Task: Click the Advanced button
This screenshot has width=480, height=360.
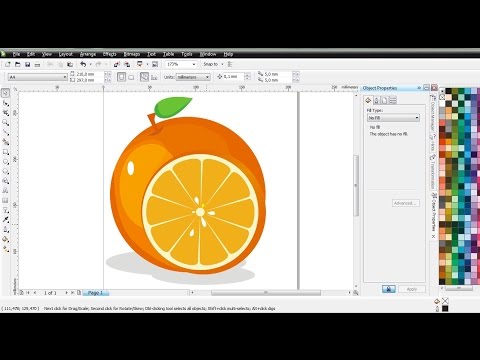Action: click(x=406, y=203)
